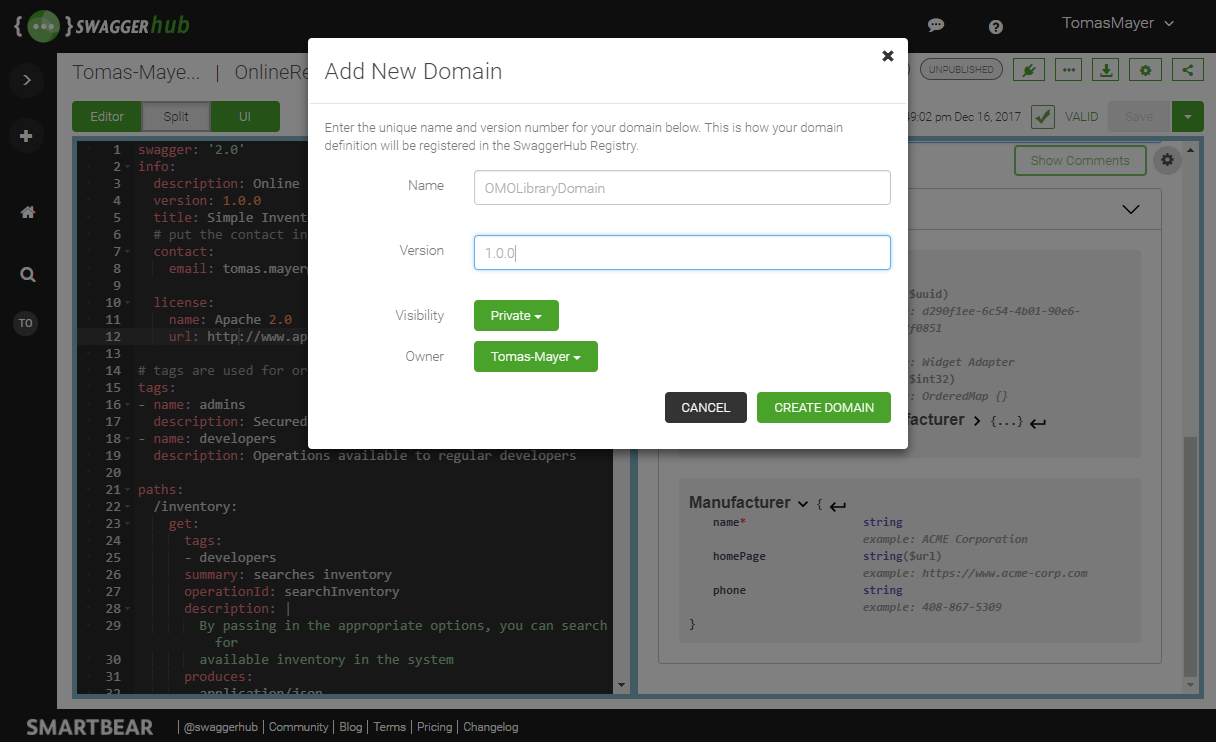The width and height of the screenshot is (1216, 742).
Task: Open the download/export icon
Action: (1106, 70)
